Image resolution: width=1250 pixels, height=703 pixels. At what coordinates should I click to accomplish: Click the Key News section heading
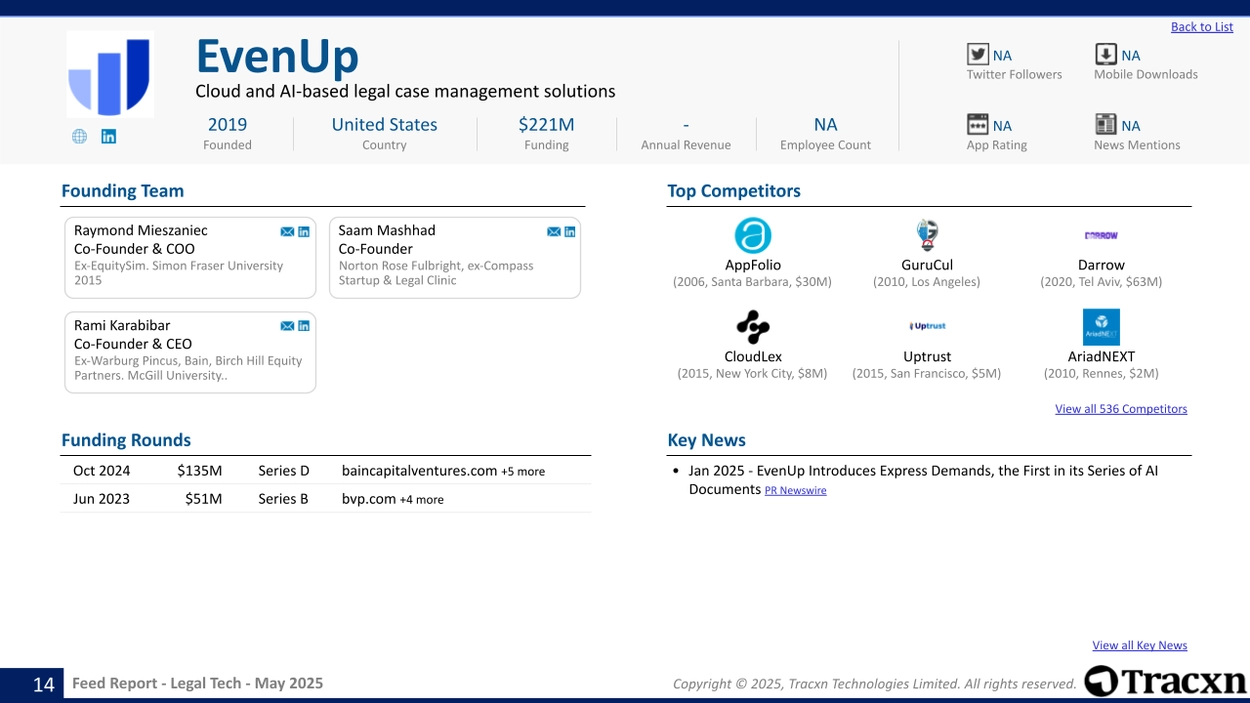tap(707, 440)
